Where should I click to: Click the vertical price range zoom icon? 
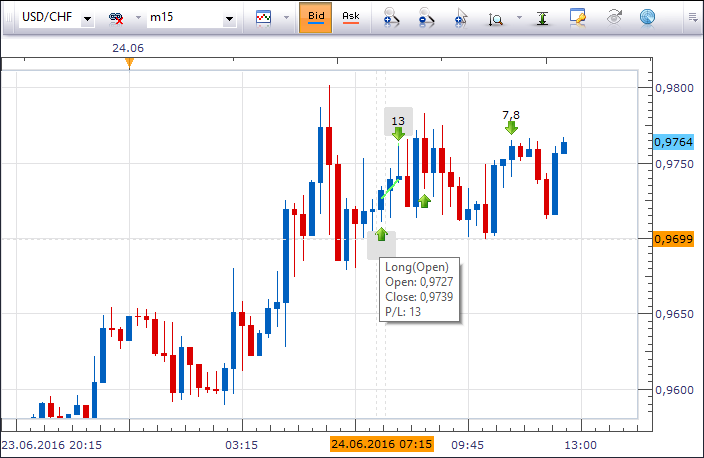click(x=496, y=19)
